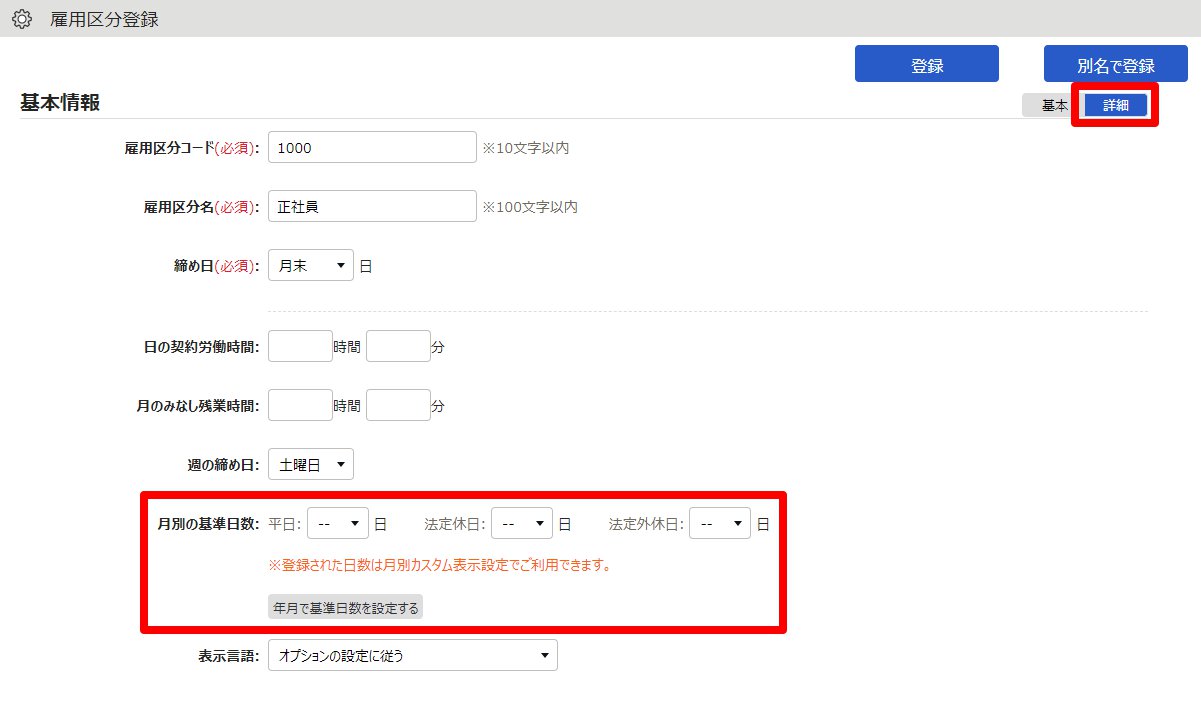Switch to the 詳細 view tab
Image resolution: width=1201 pixels, height=701 pixels.
(x=1115, y=105)
